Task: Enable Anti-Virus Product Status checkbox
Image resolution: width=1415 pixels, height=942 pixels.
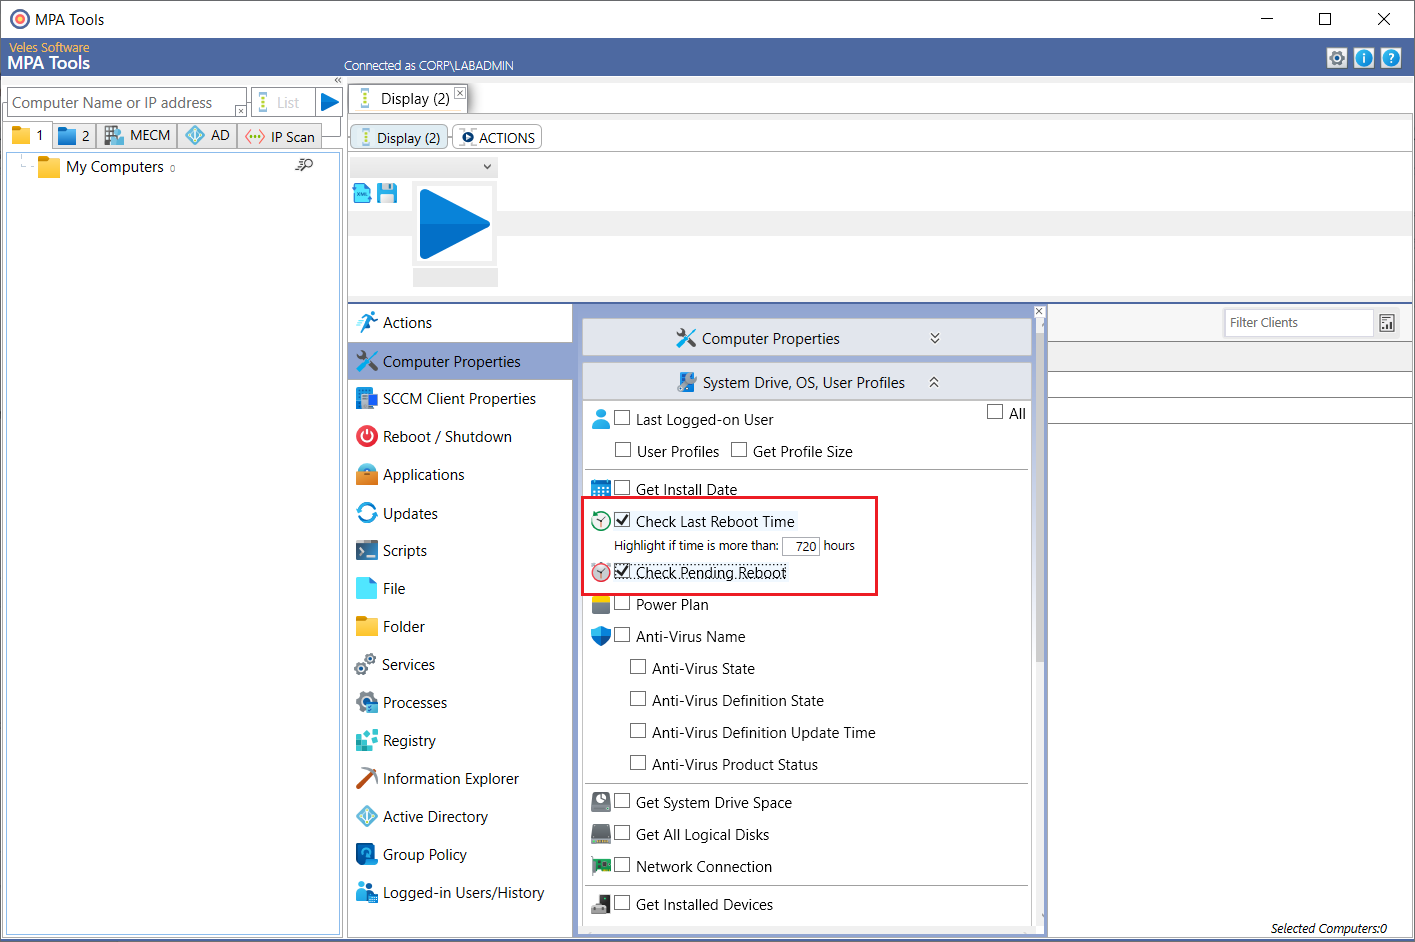Action: click(x=638, y=763)
